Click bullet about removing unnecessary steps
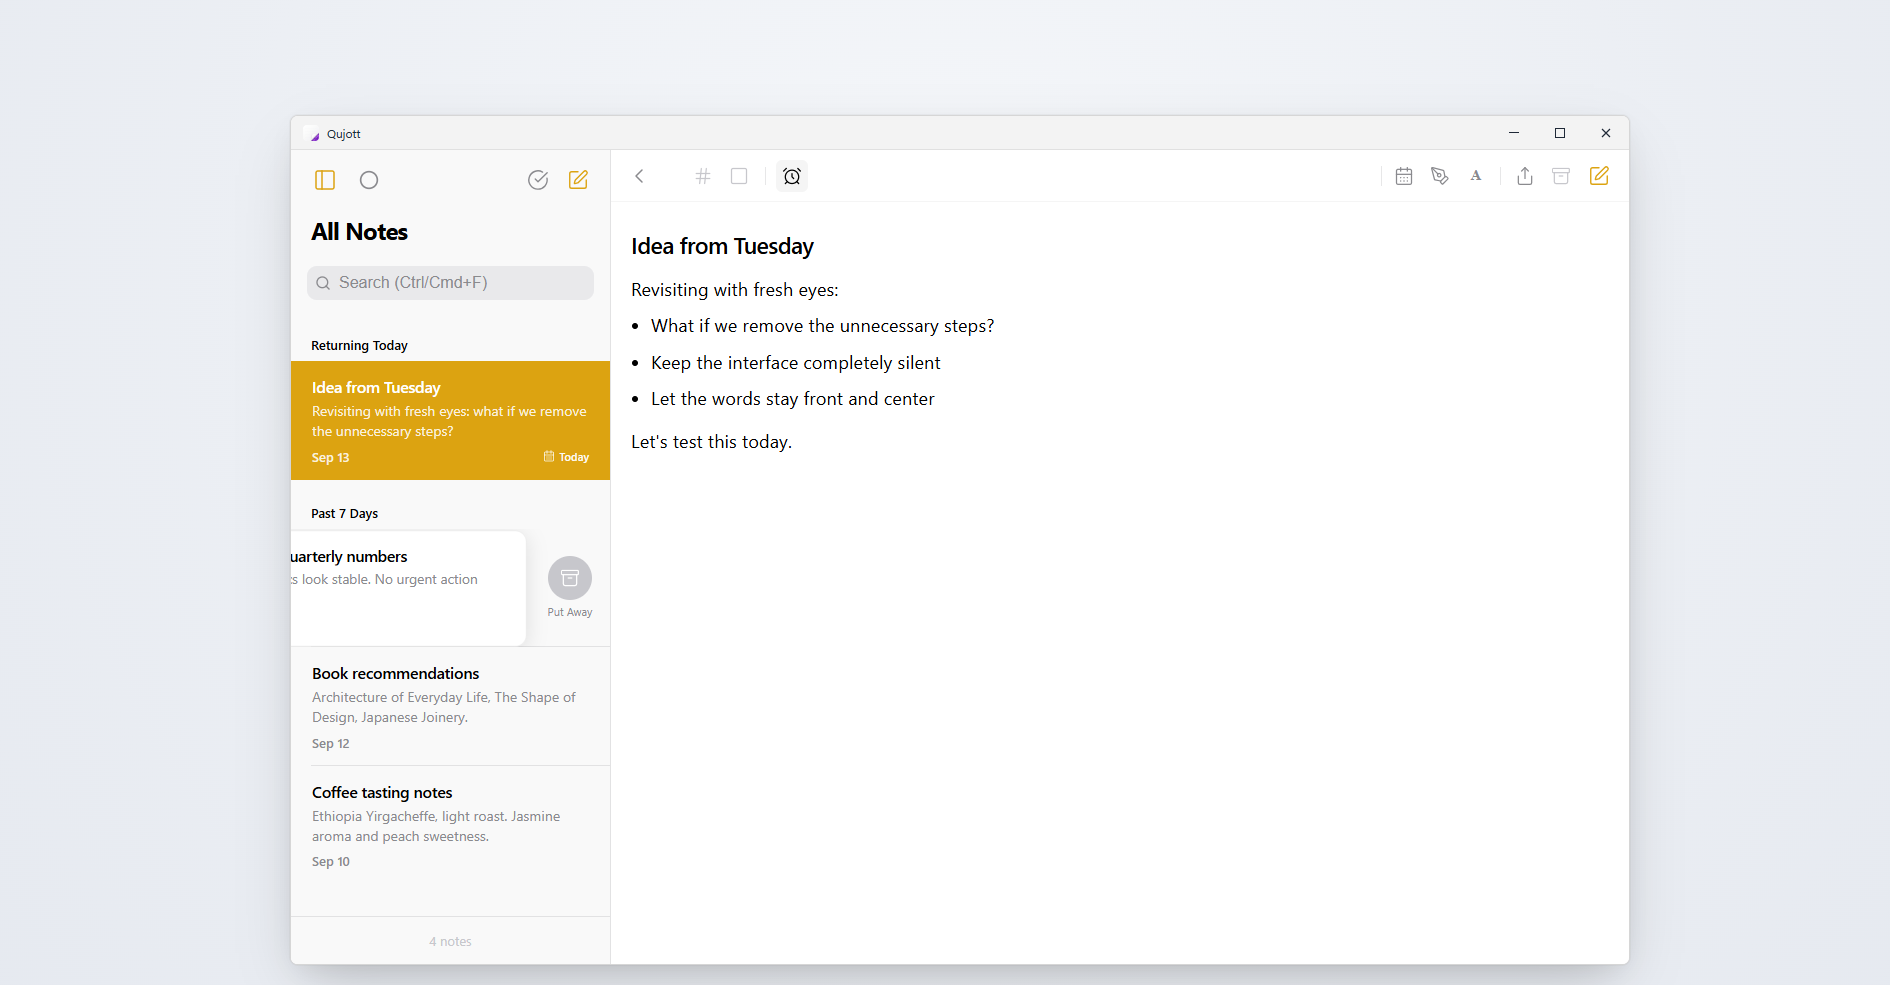The width and height of the screenshot is (1890, 985). 822,326
